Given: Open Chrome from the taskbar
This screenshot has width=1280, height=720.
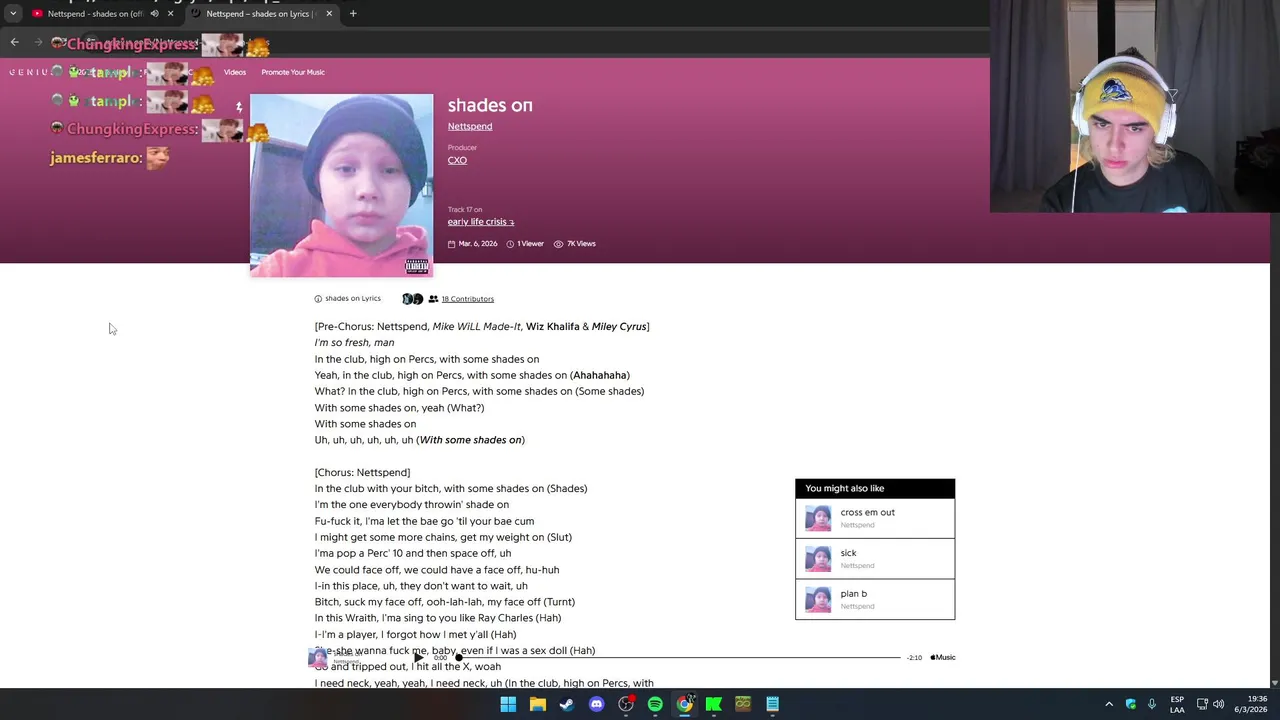Looking at the screenshot, I should (685, 704).
